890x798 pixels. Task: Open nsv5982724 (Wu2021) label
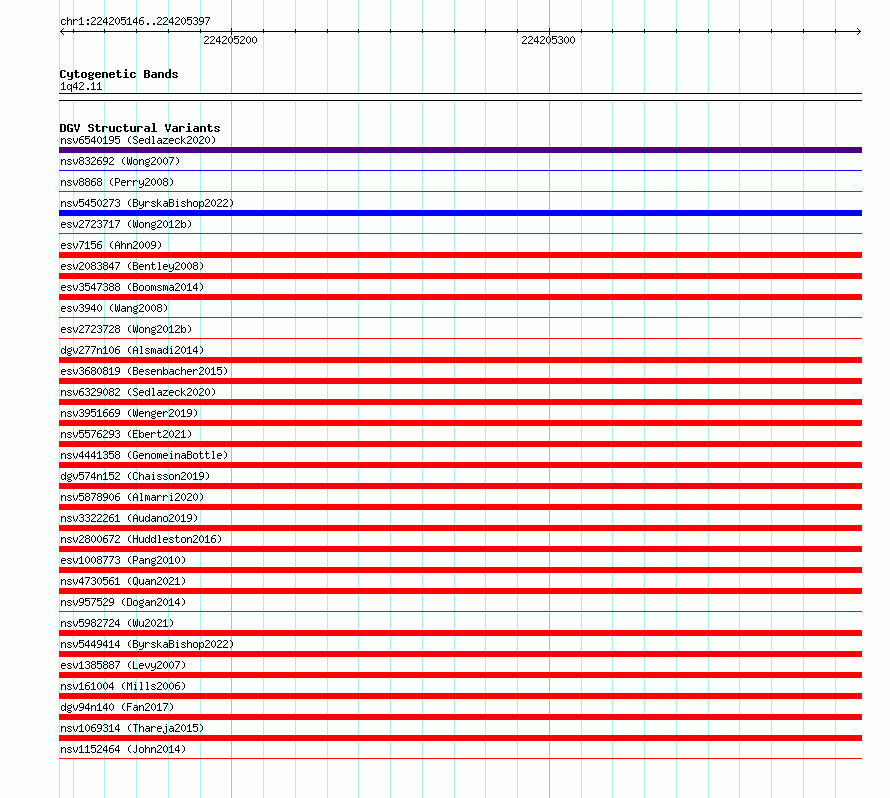[x=117, y=623]
